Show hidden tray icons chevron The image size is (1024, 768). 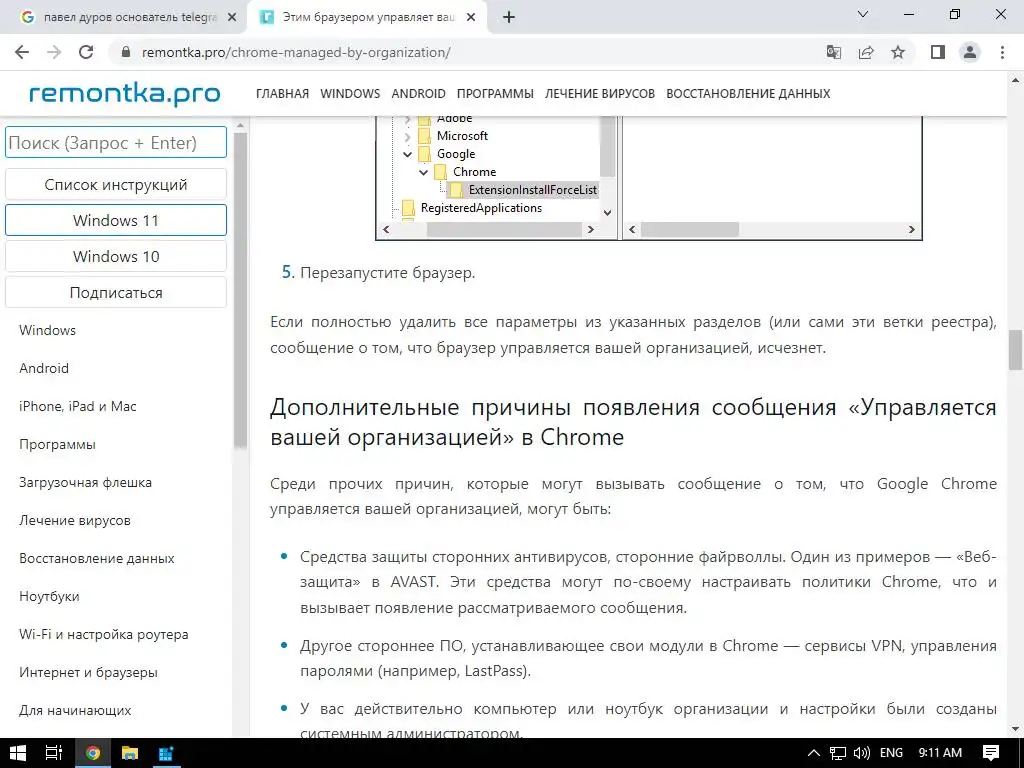[814, 753]
